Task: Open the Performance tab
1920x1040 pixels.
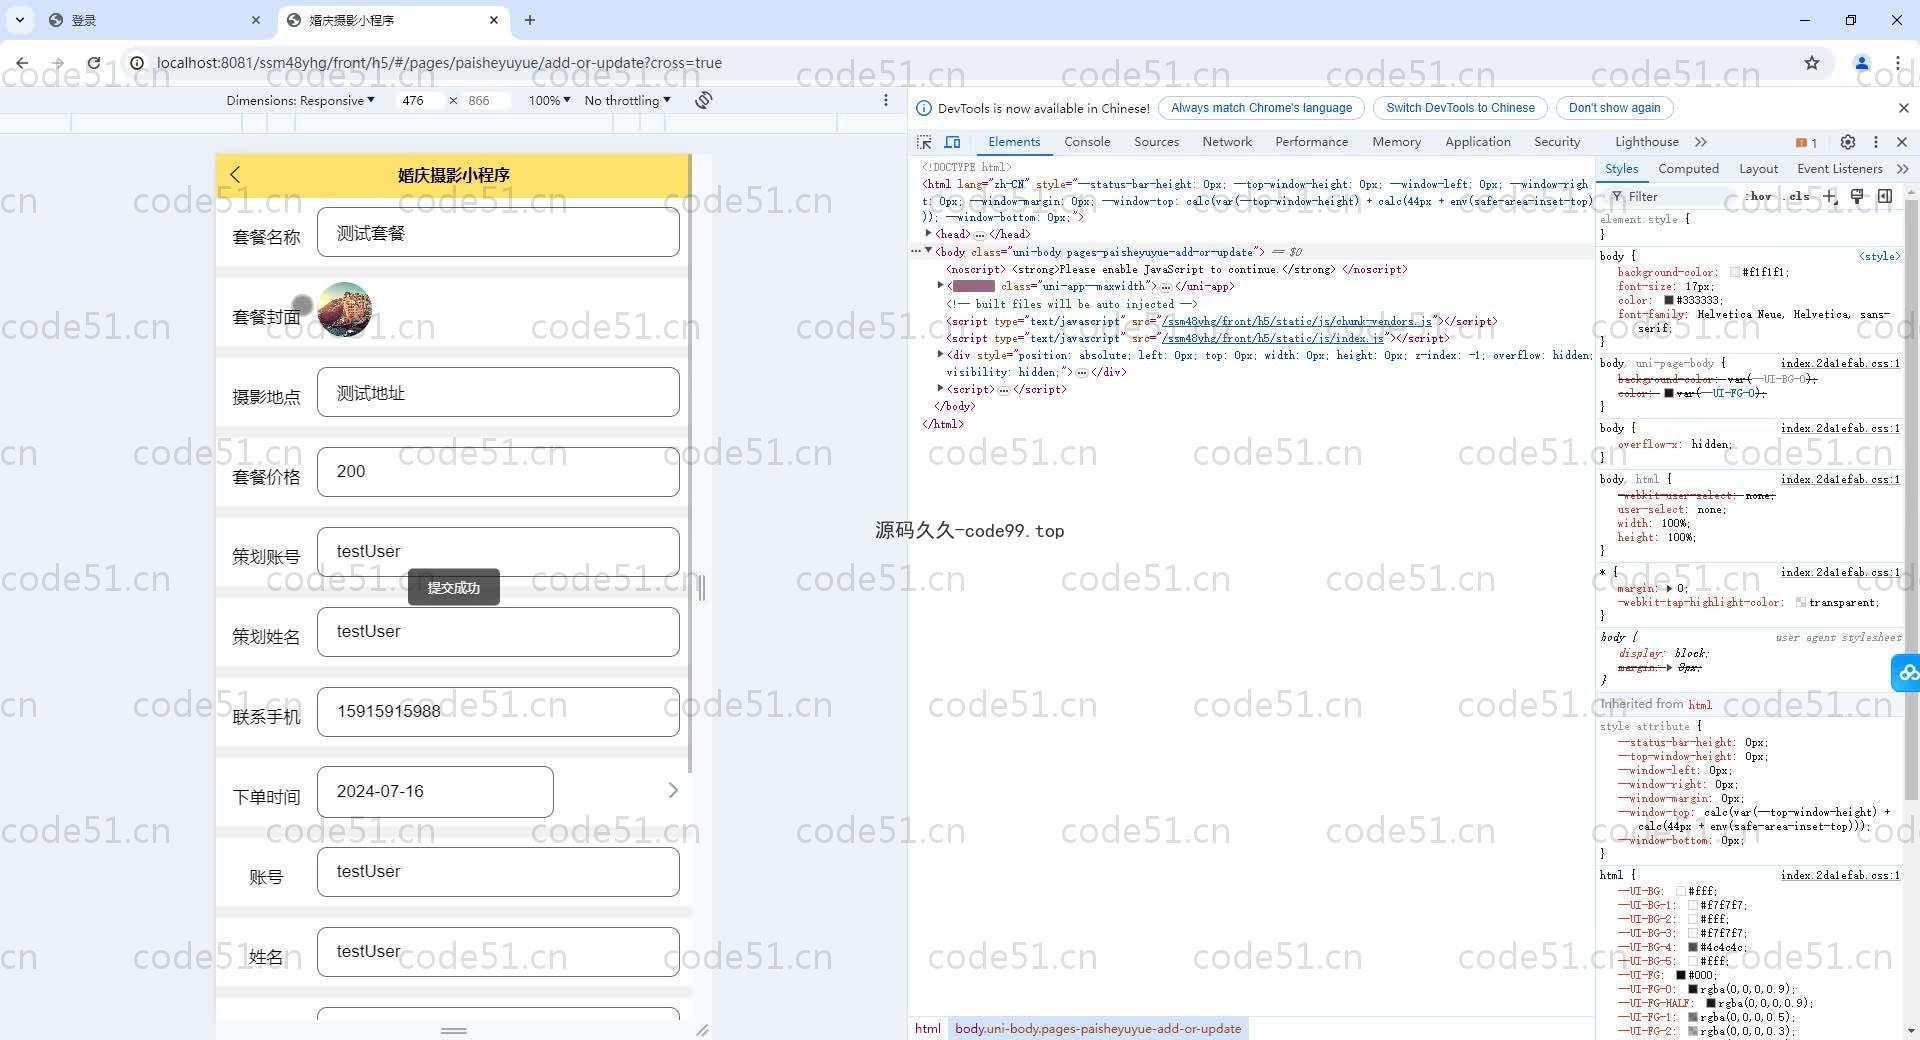Action: [x=1311, y=142]
